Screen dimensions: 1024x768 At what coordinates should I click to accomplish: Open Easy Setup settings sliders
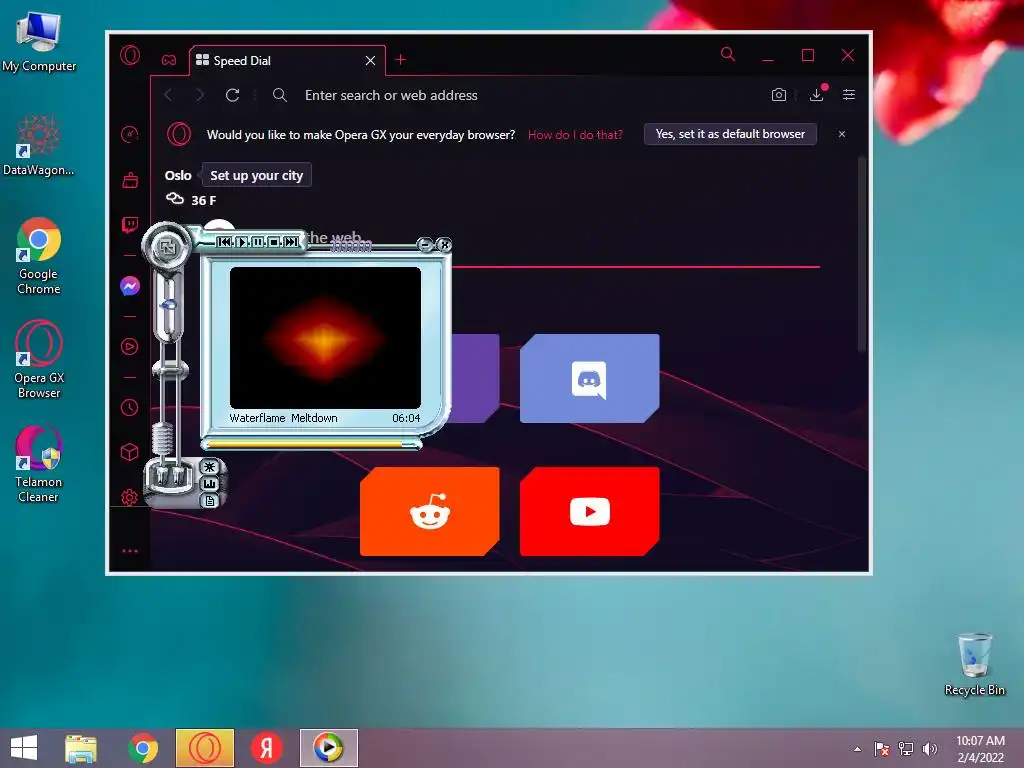coord(849,95)
